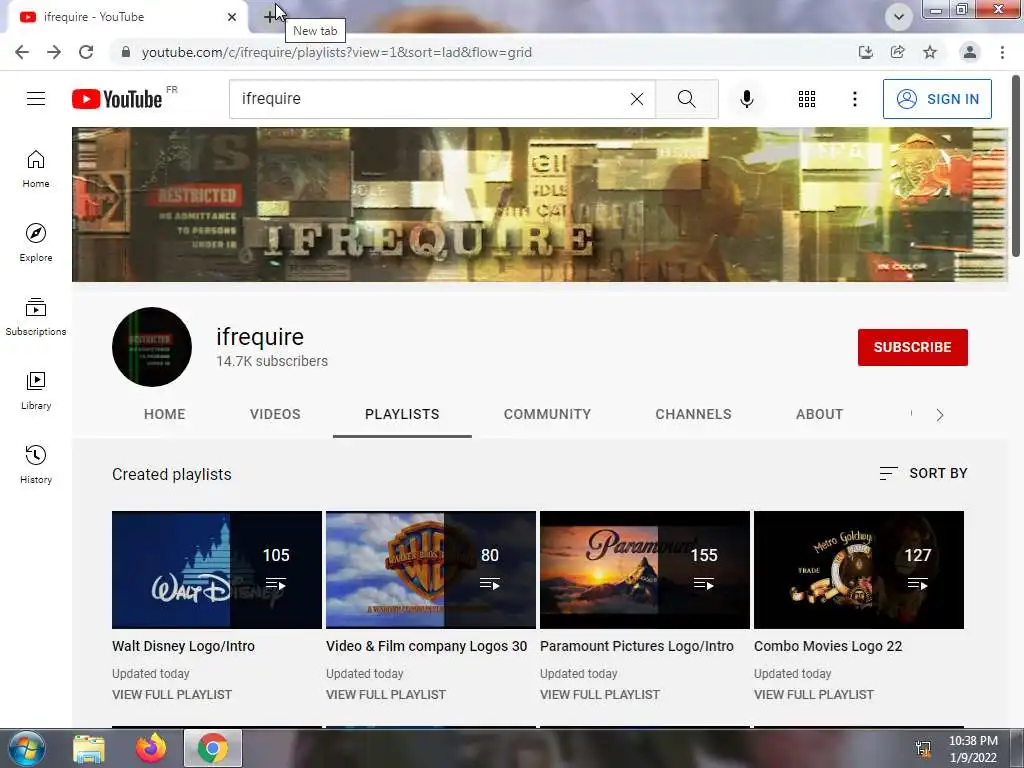The width and height of the screenshot is (1024, 768).
Task: Click the Walt Disney Logo/Intro title
Action: [x=184, y=647]
